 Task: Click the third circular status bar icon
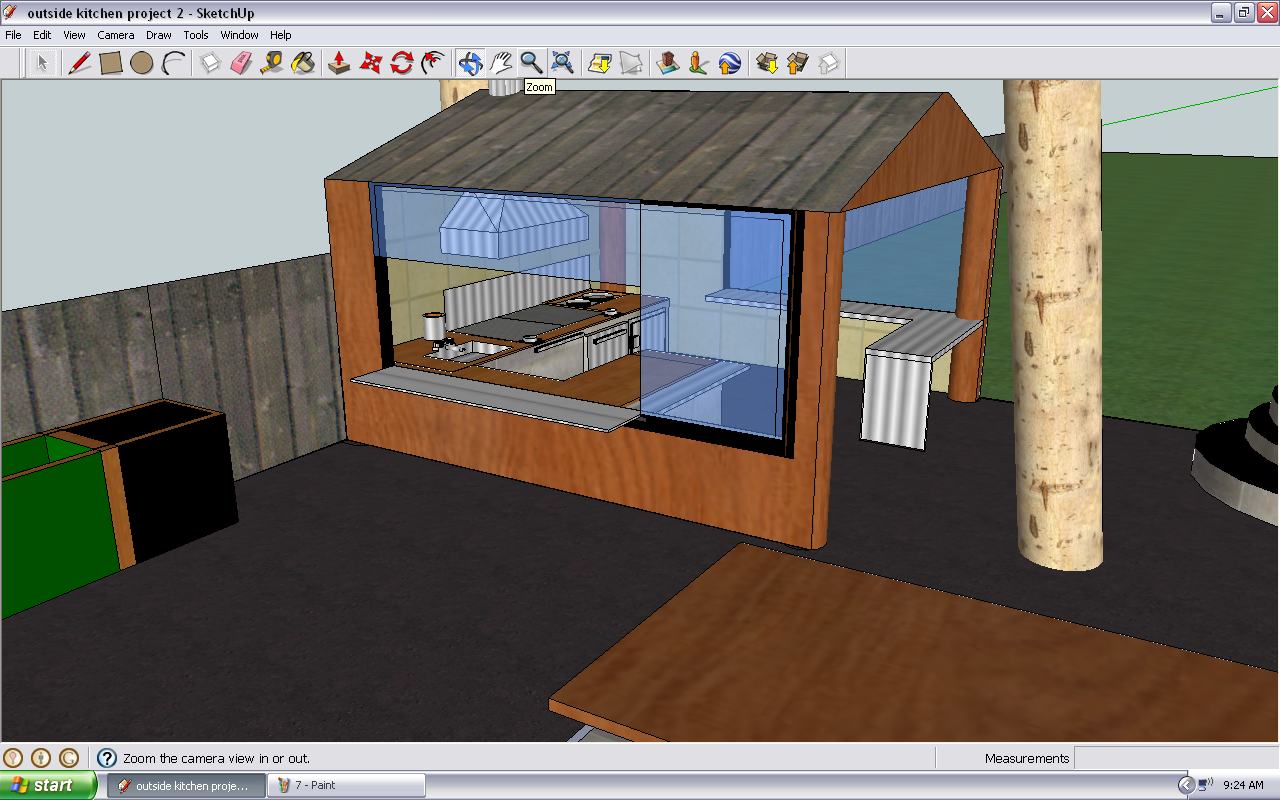(69, 758)
